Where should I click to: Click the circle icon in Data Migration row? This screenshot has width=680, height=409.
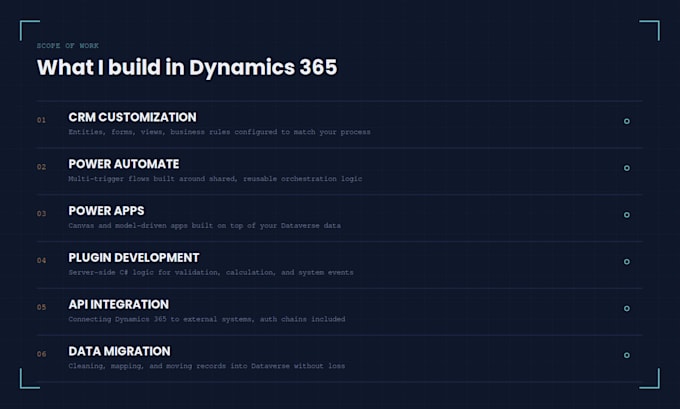[x=627, y=355]
